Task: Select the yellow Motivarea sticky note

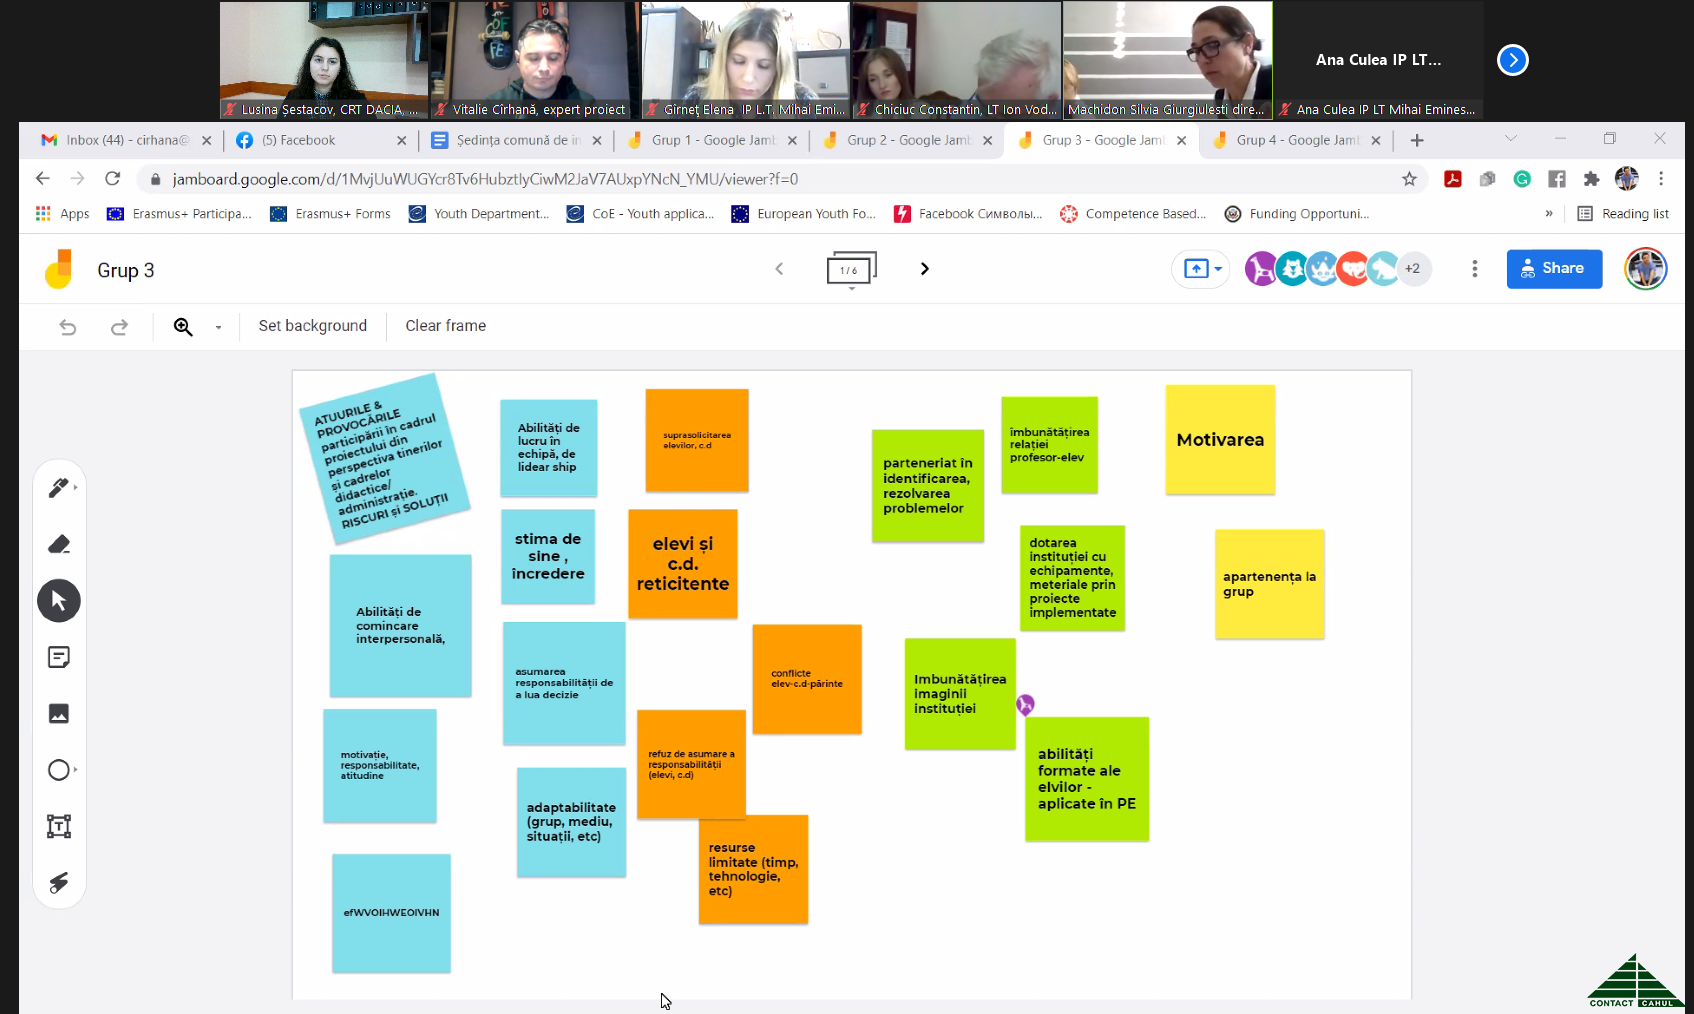Action: point(1220,440)
